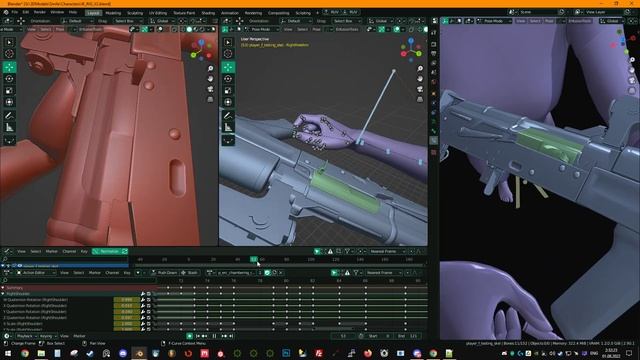Select the Select Box tool in middle viewport
This screenshot has width=640, height=360.
[x=228, y=42]
